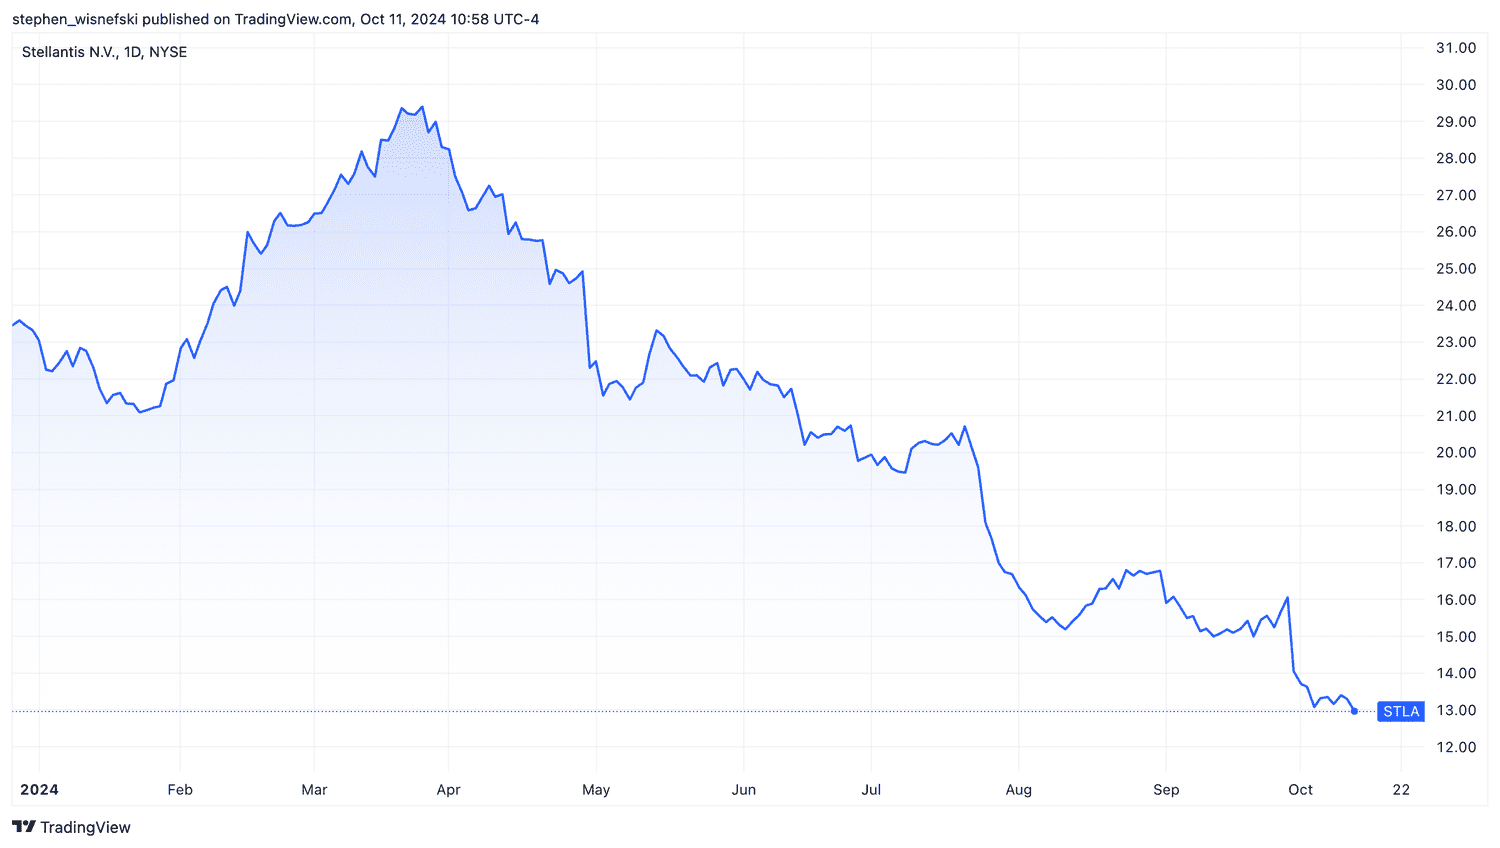Click the 22 date label on time axis

pyautogui.click(x=1402, y=790)
